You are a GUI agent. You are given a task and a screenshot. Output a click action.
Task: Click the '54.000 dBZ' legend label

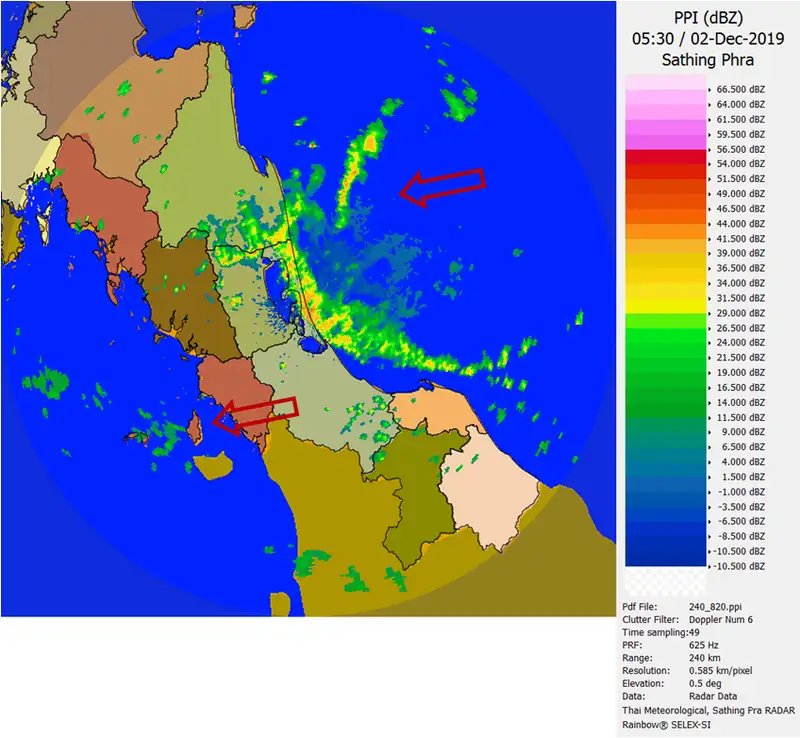pyautogui.click(x=740, y=164)
